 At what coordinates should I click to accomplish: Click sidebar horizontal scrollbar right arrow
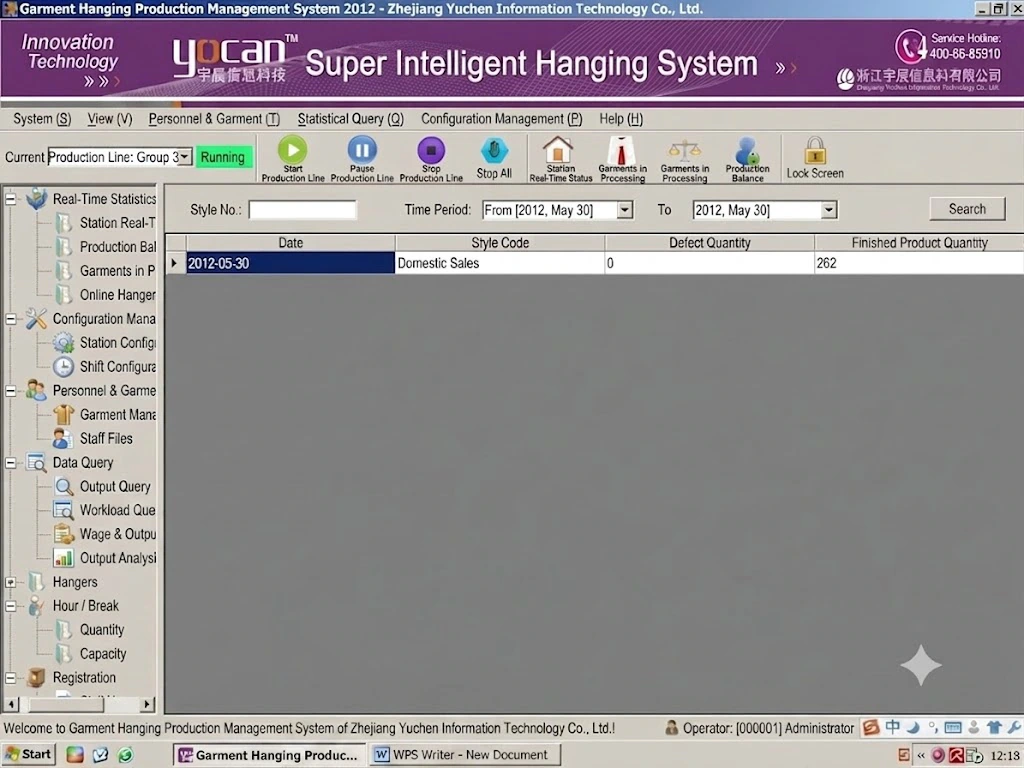point(147,704)
